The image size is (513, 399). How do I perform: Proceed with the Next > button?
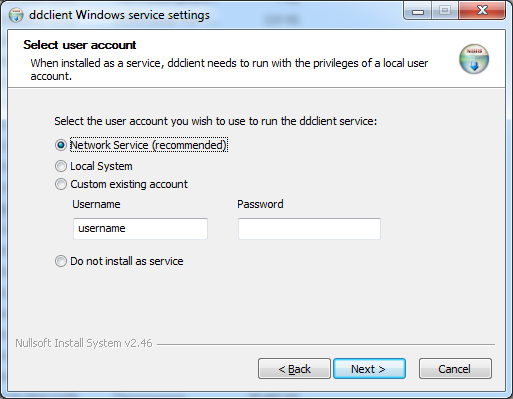[x=369, y=369]
